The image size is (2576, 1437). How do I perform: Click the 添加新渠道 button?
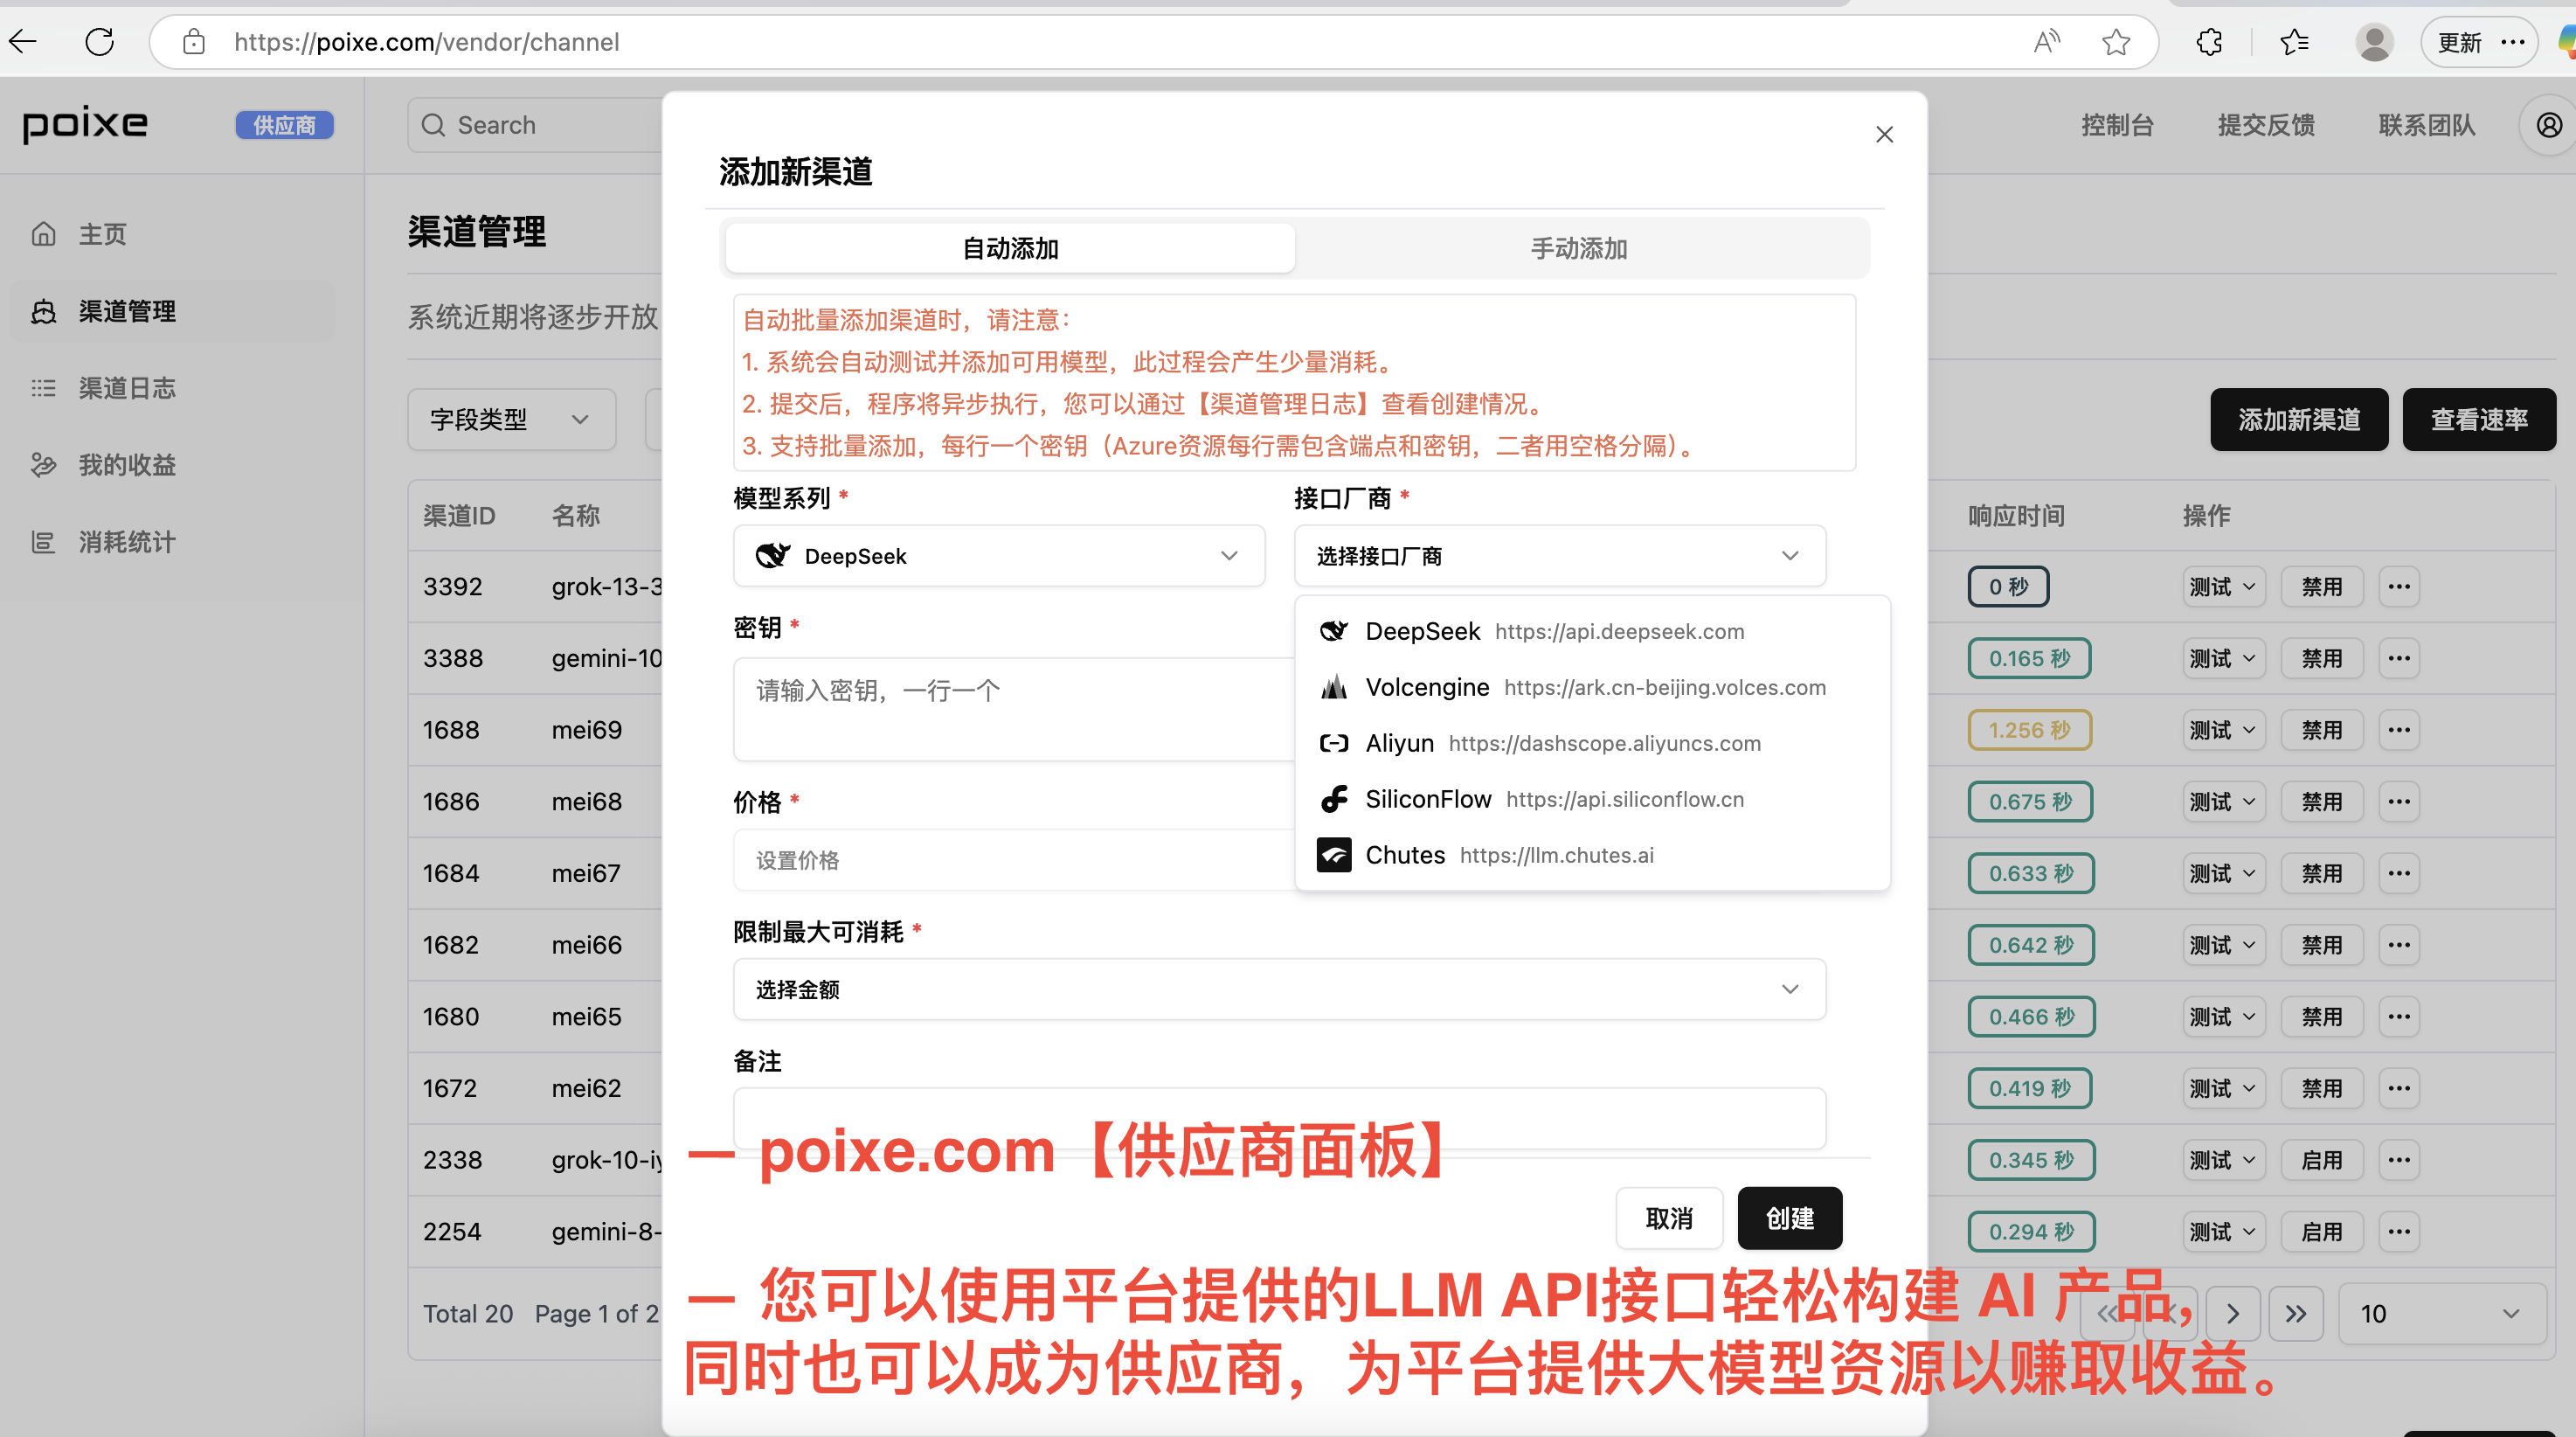coord(2299,419)
